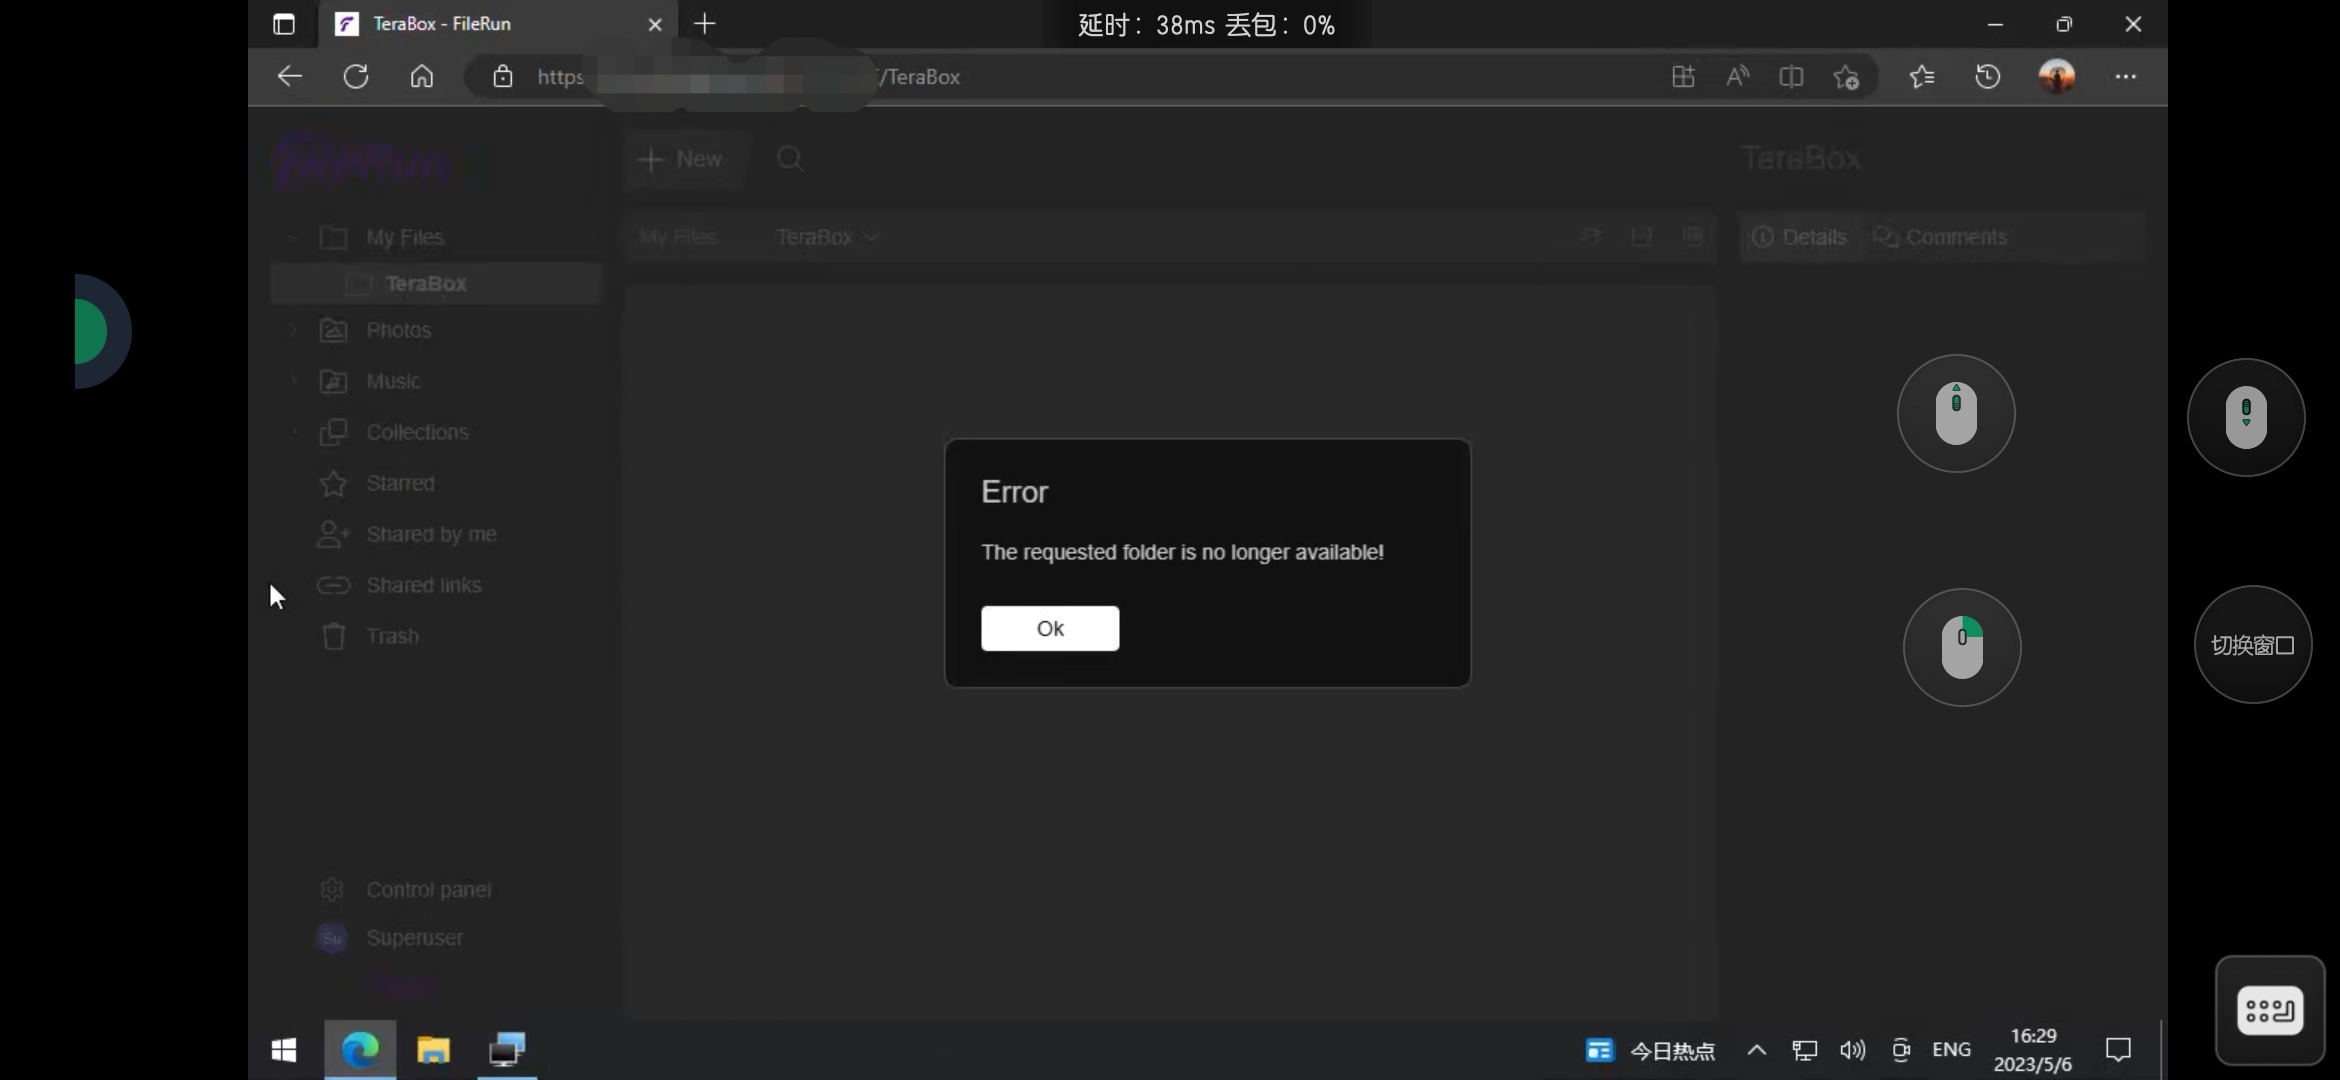Open Music in the sidebar
Image resolution: width=2340 pixels, height=1080 pixels.
[x=393, y=381]
